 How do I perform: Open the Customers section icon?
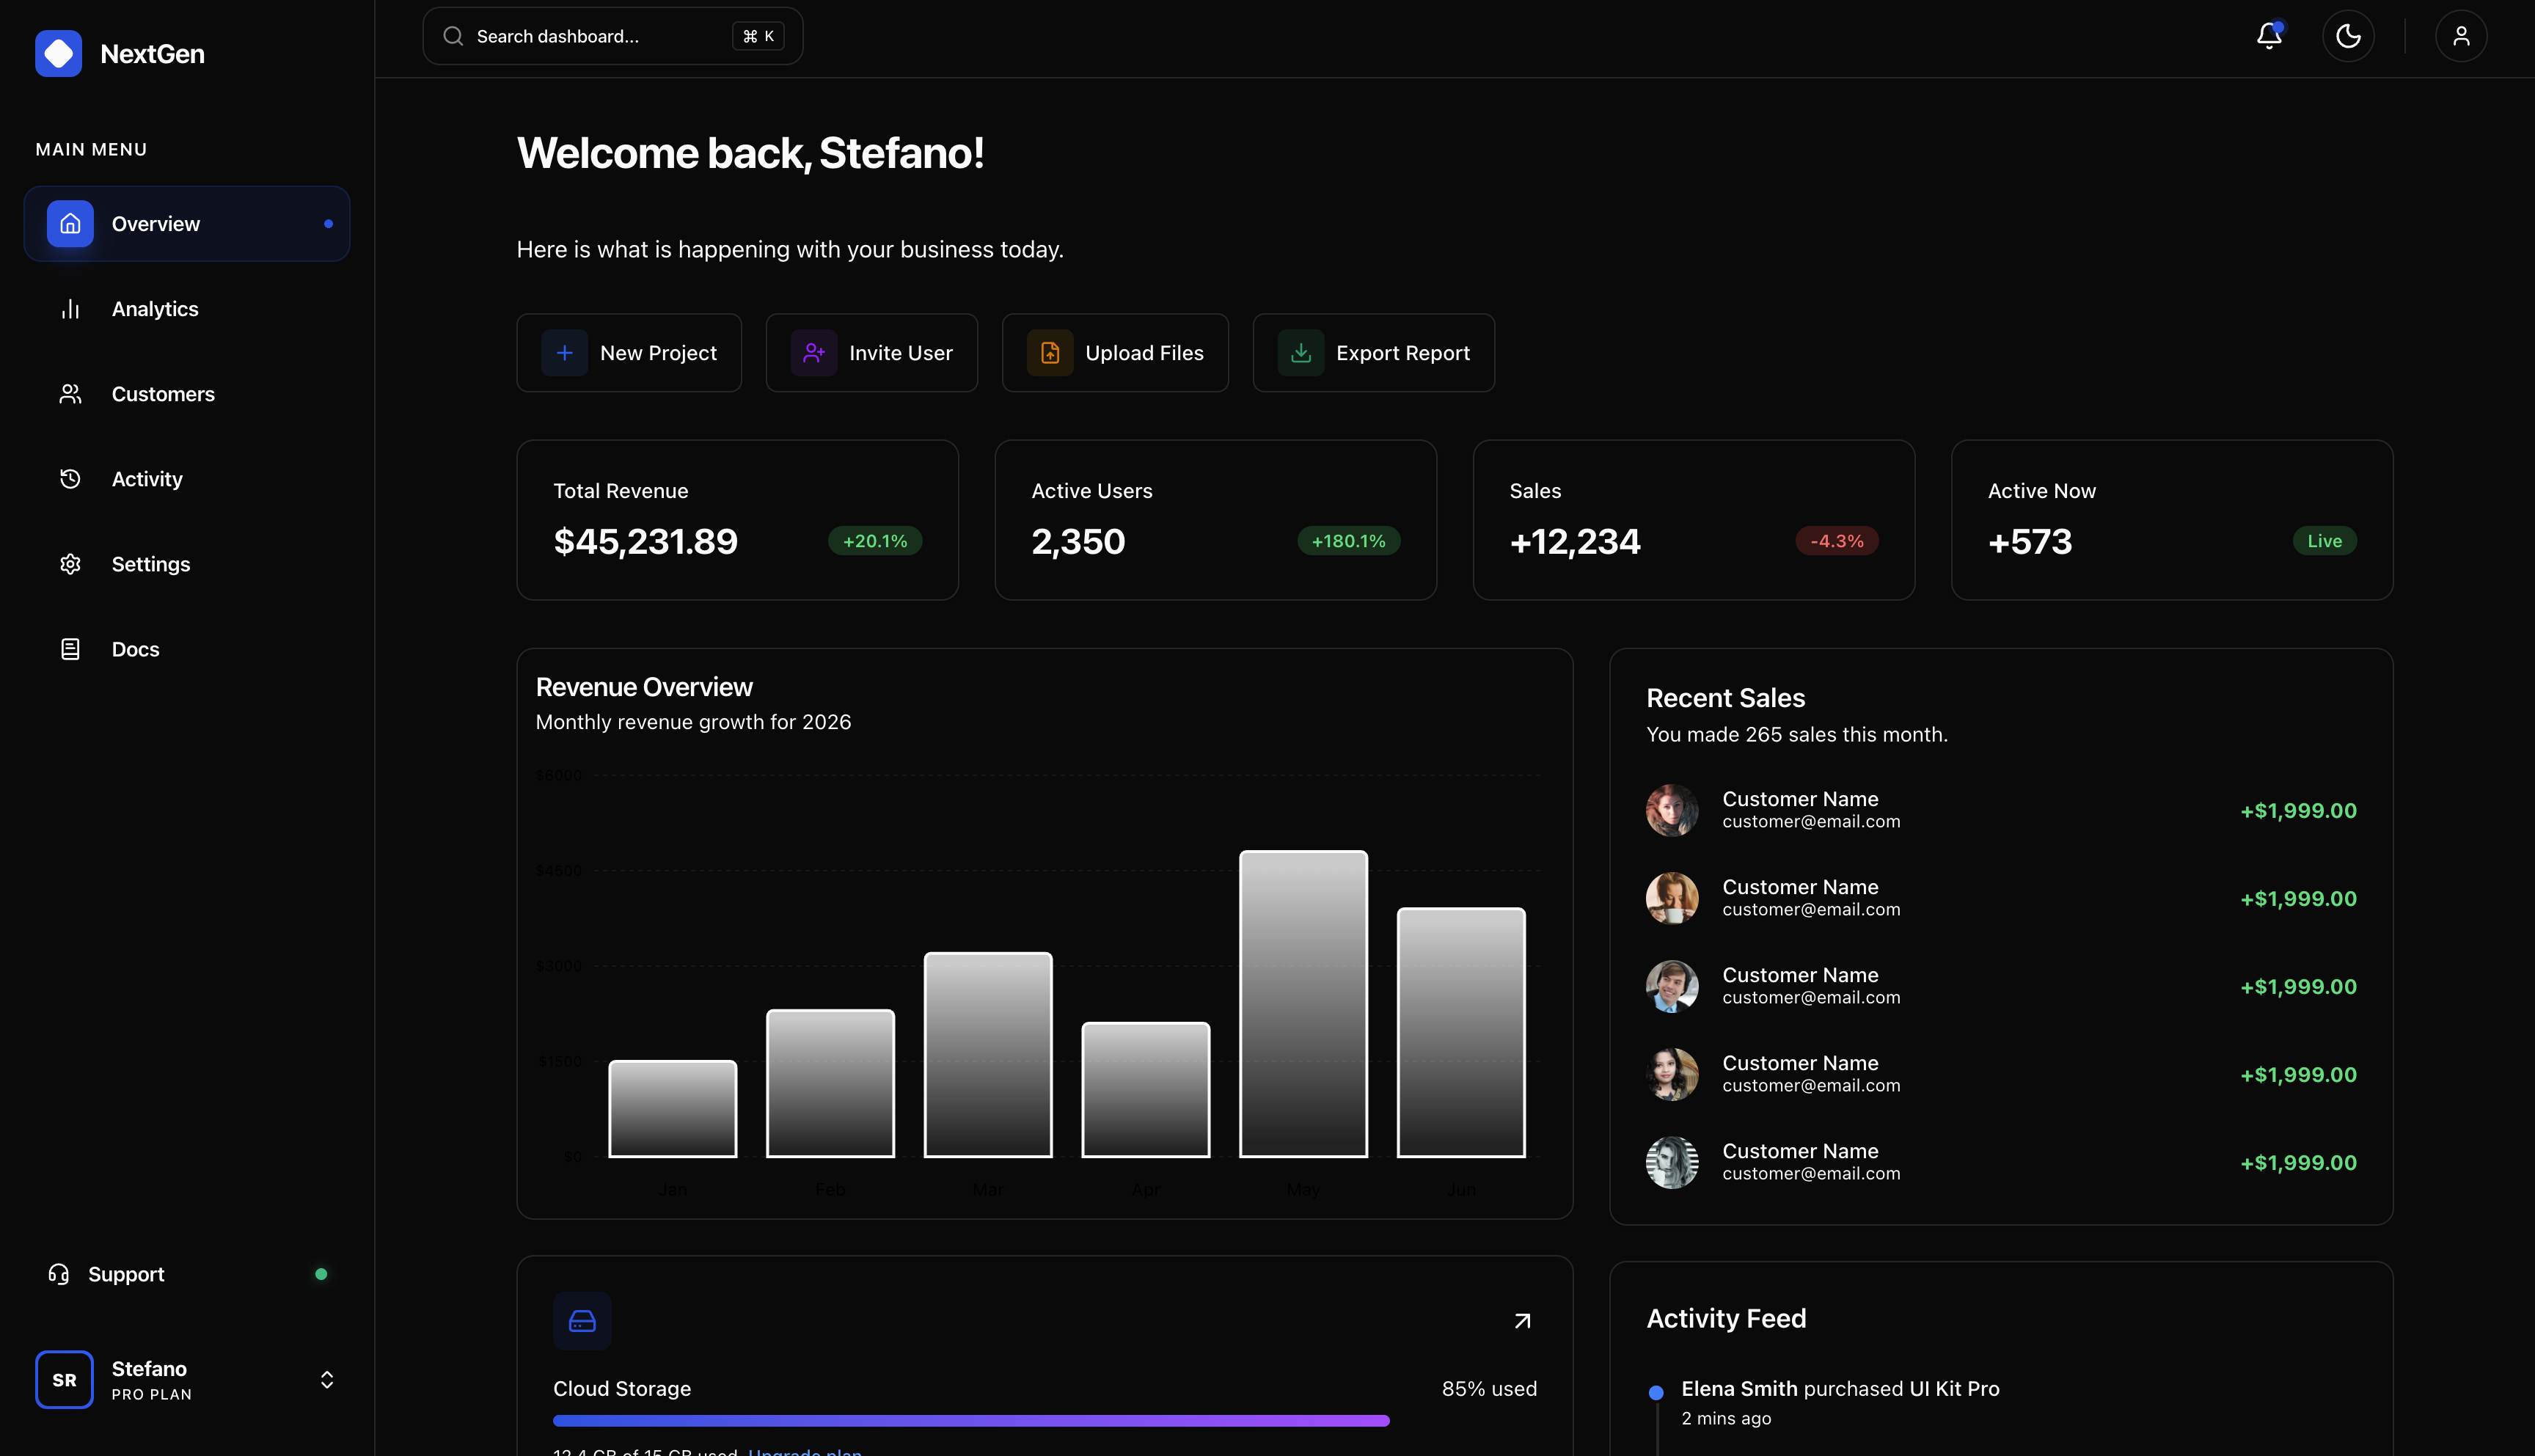pyautogui.click(x=70, y=394)
